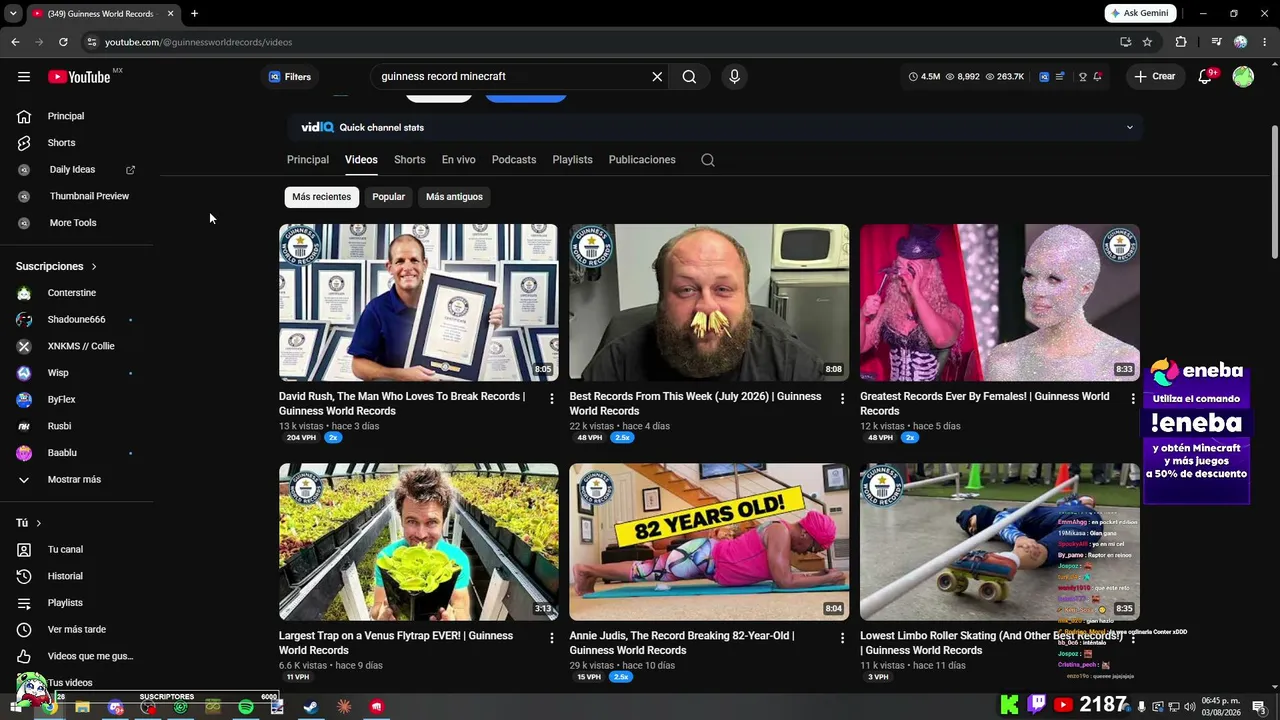
Task: Open Spotify from the taskbar
Action: [x=246, y=707]
